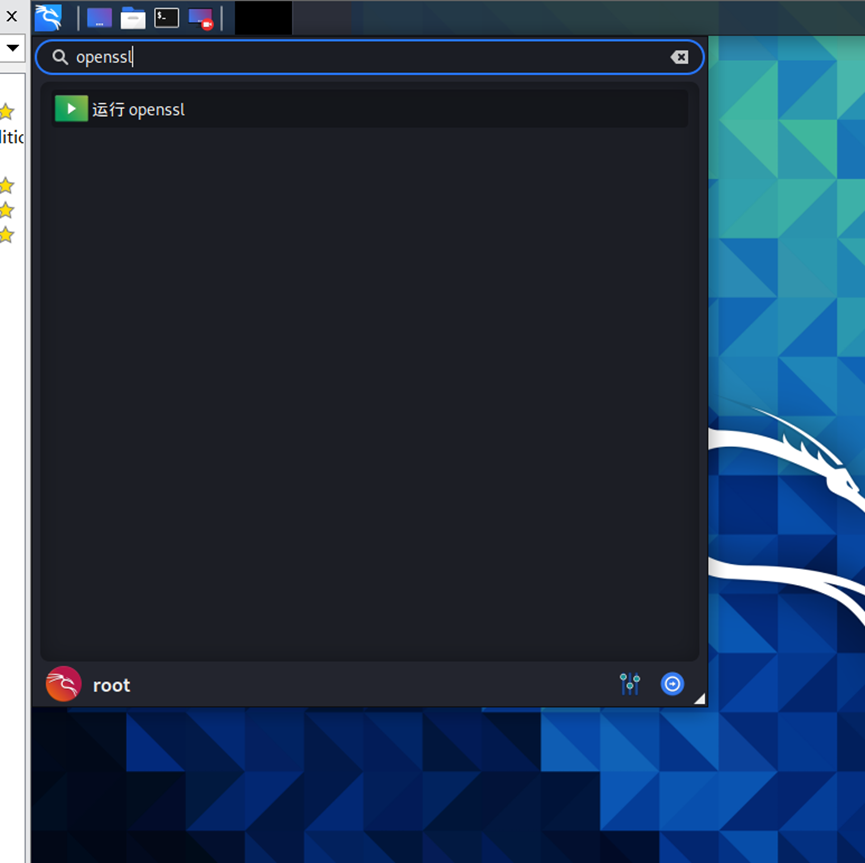Click the topmost yellow star in left window
865x863 pixels.
7,111
